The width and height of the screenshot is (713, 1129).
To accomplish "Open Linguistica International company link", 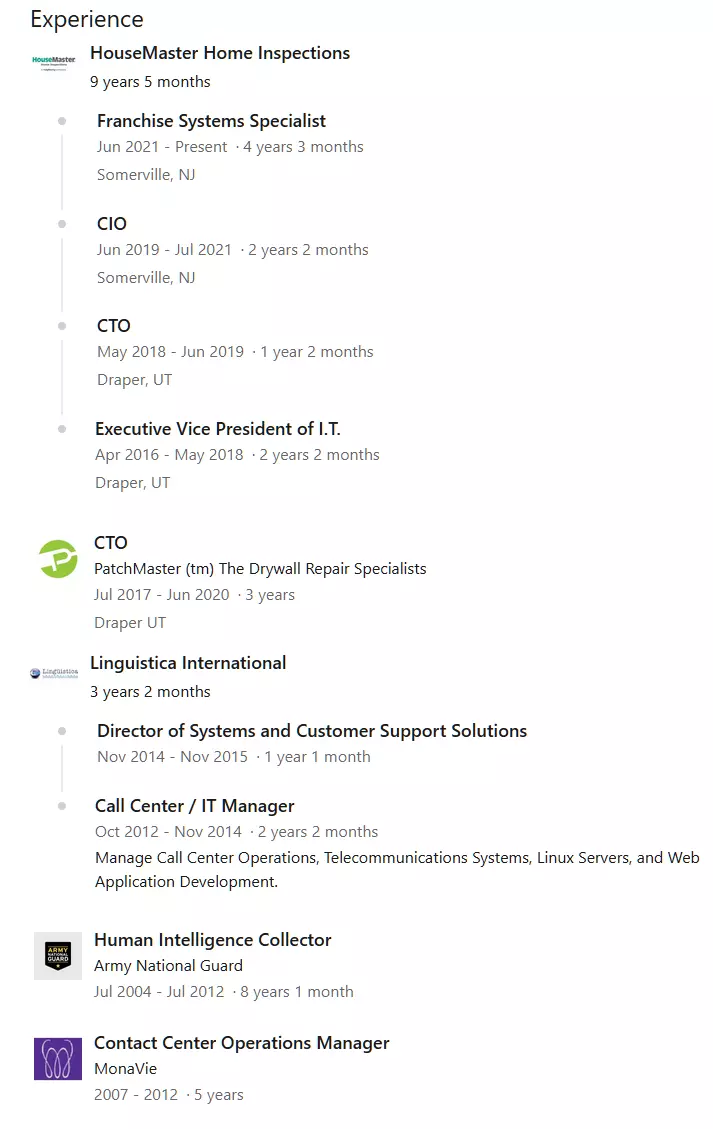I will tap(188, 663).
